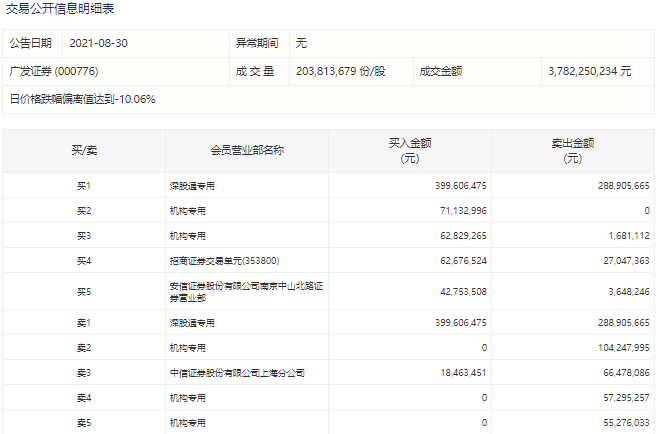Screen dimensions: 658x434
Task: Click the 买/卖 column header
Action: [84, 150]
